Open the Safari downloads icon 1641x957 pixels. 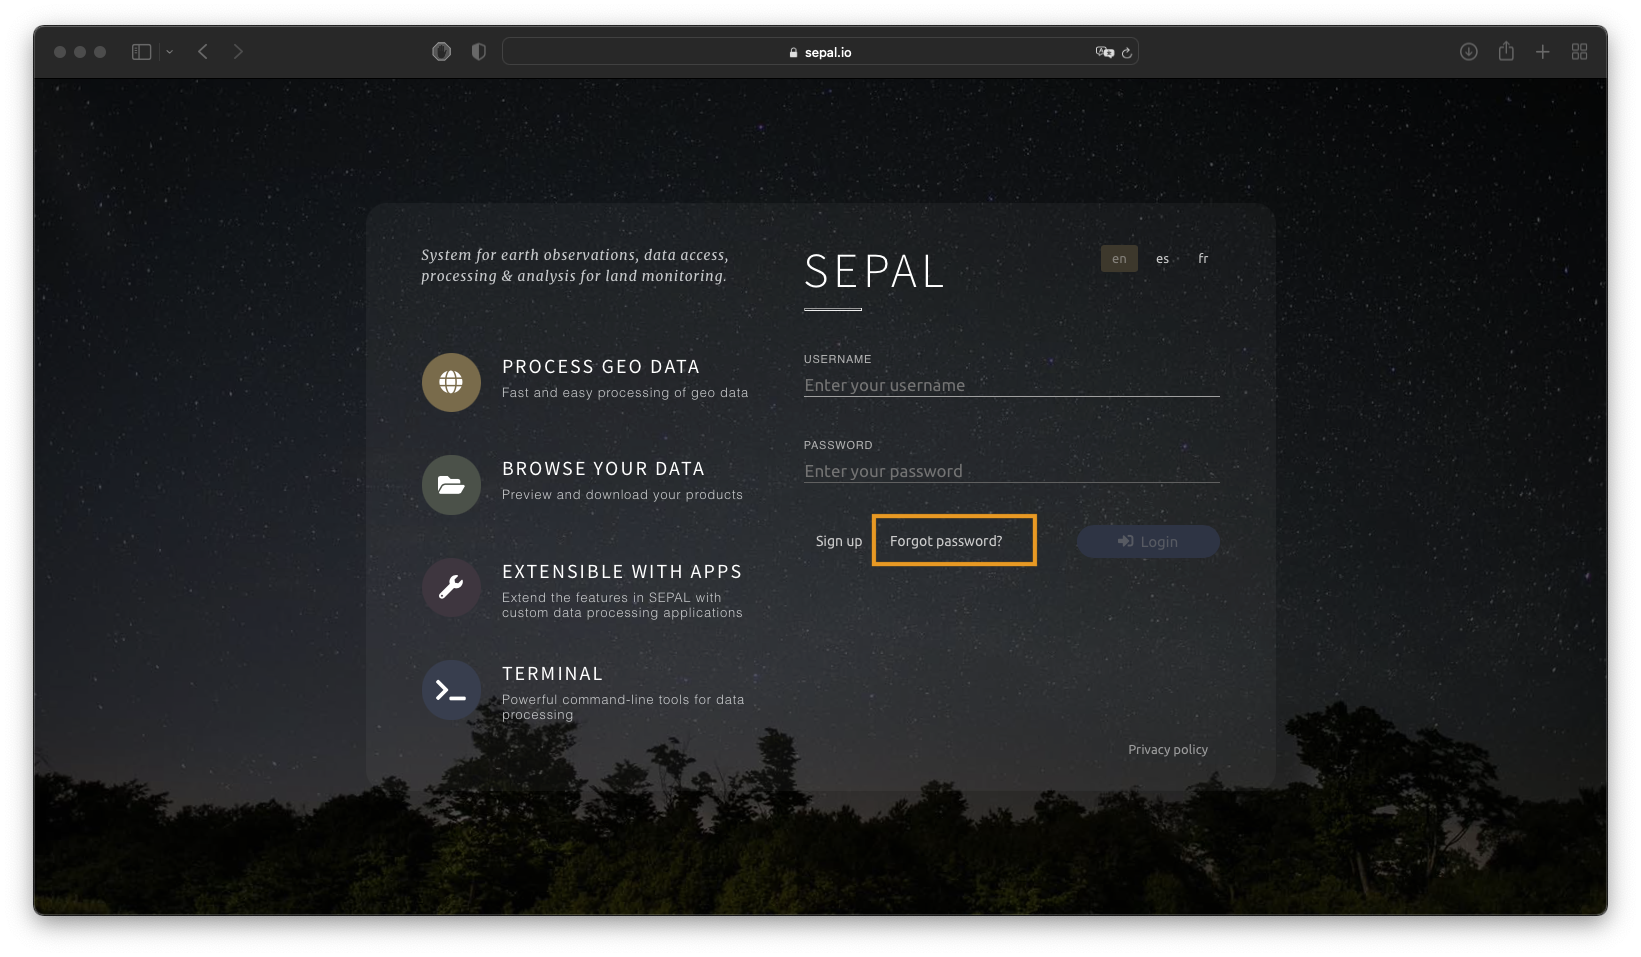tap(1468, 52)
